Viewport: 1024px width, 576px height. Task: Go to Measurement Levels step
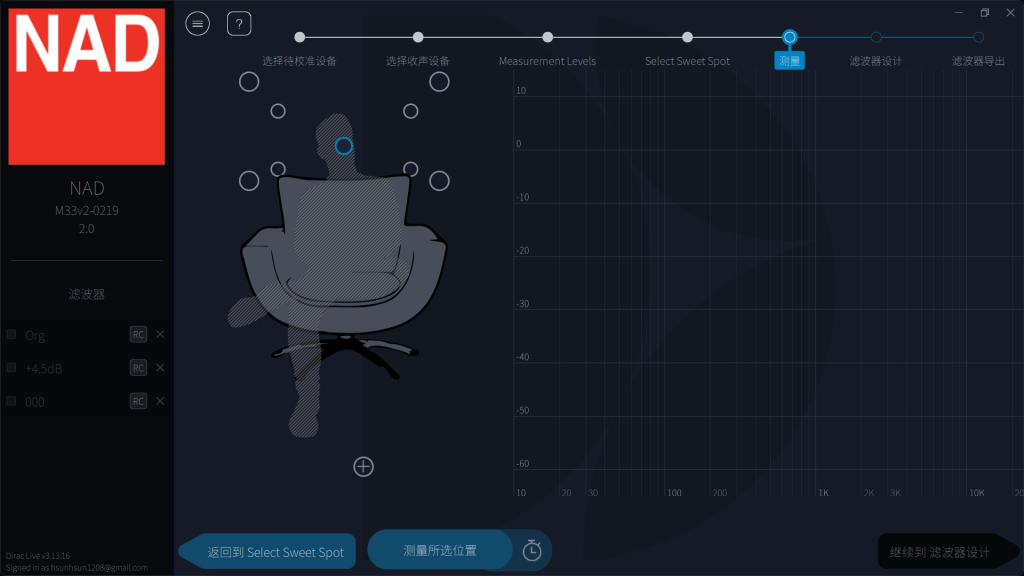click(x=547, y=61)
